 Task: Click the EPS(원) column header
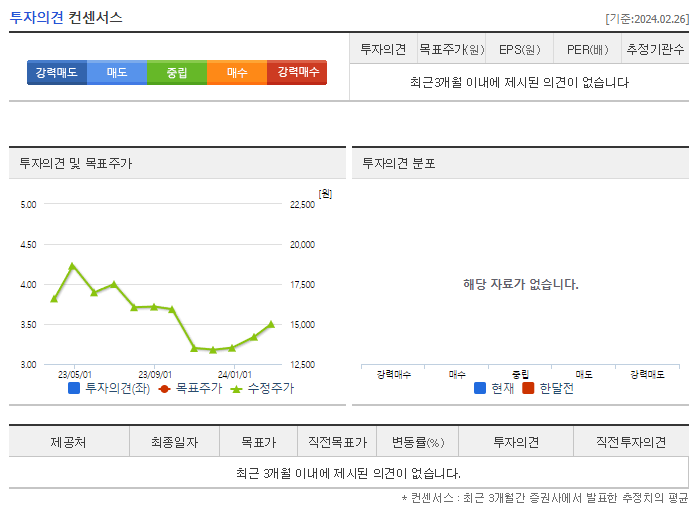coord(519,49)
